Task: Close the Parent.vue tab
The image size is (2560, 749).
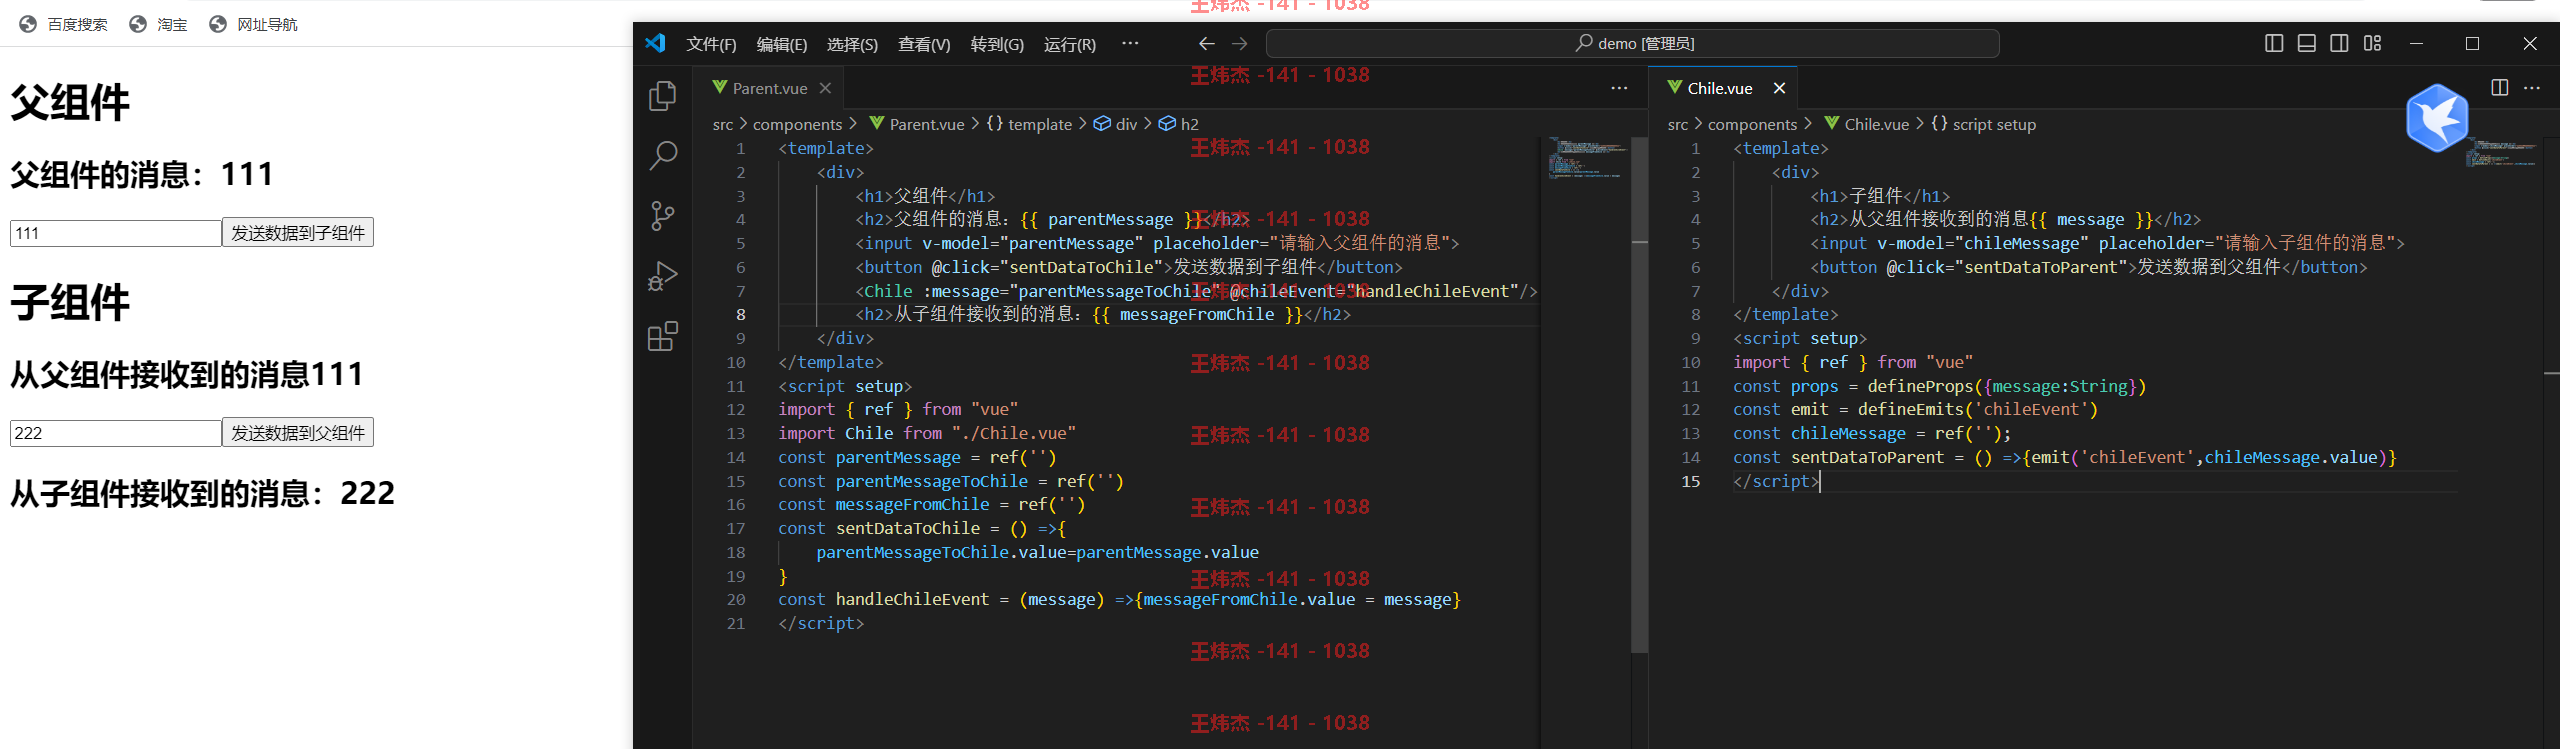Action: click(x=825, y=88)
